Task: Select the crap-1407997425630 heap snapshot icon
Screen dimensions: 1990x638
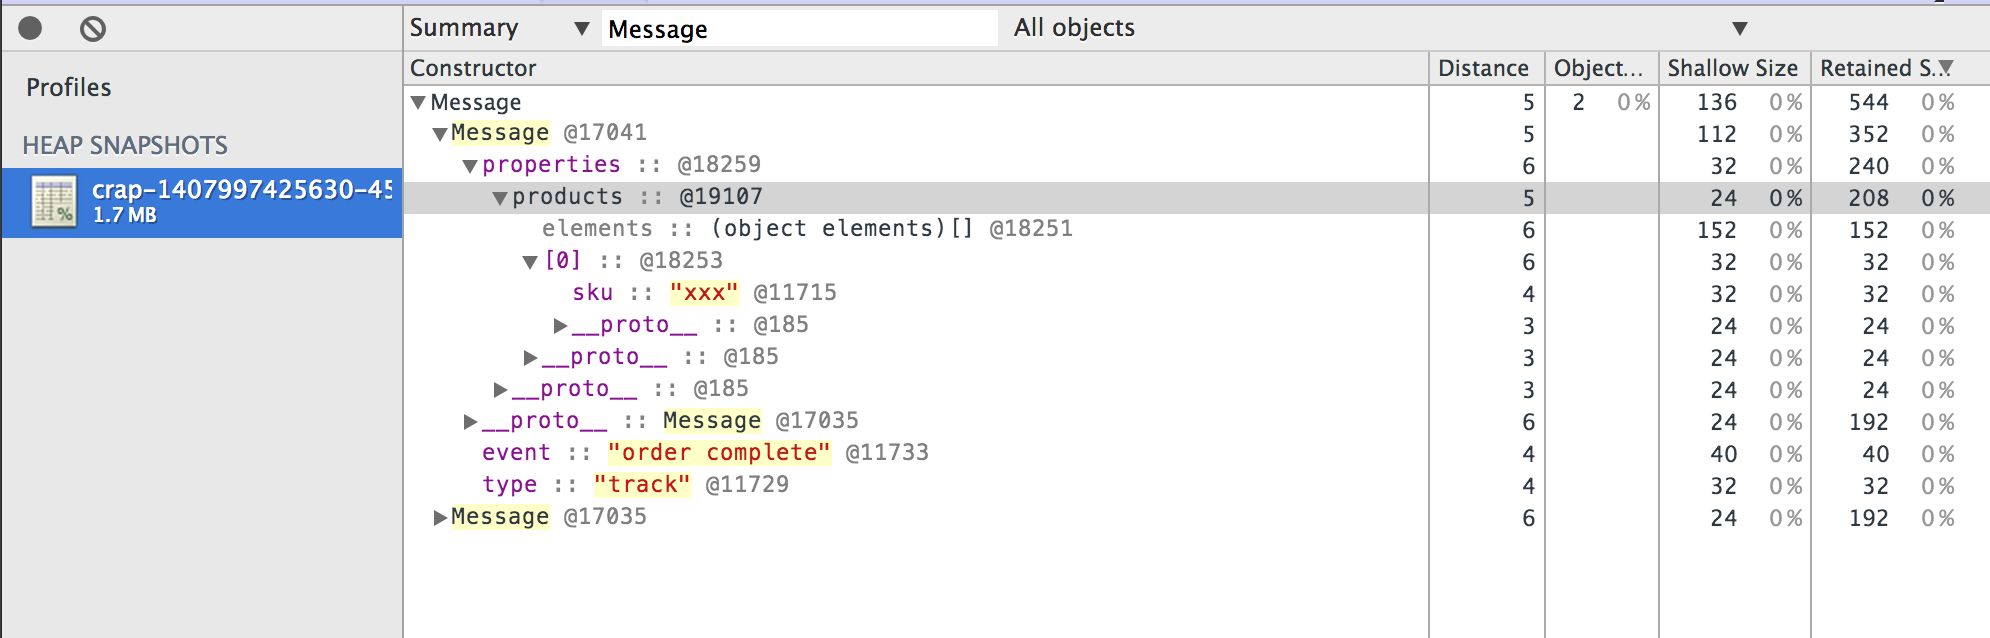Action: (x=54, y=202)
